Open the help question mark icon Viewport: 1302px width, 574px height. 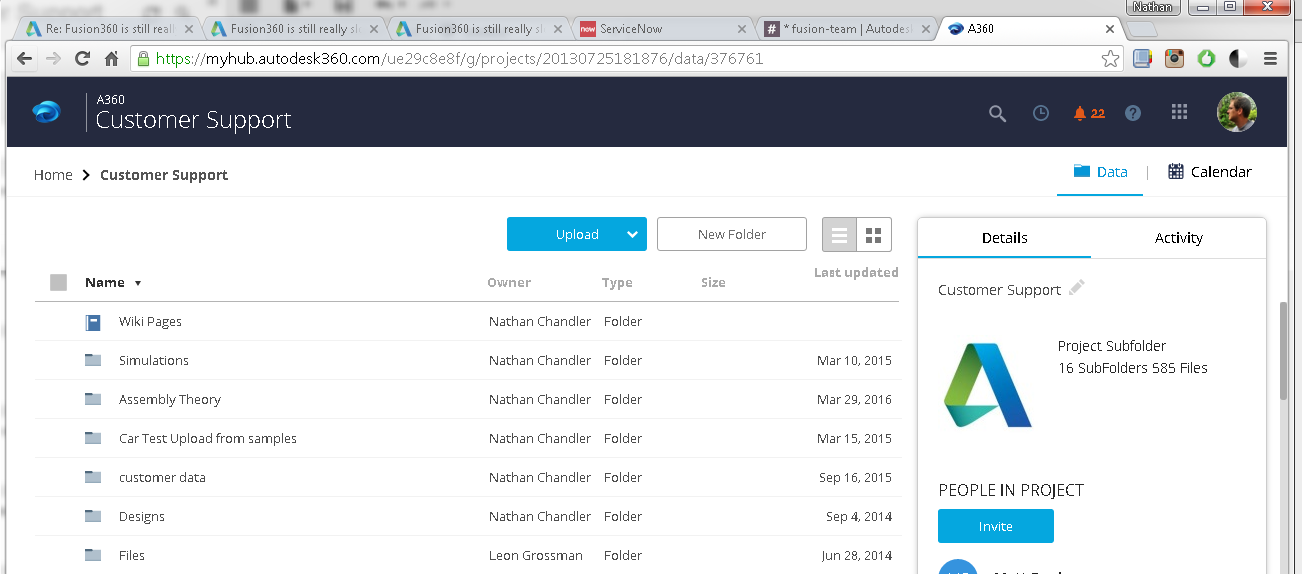pos(1133,113)
